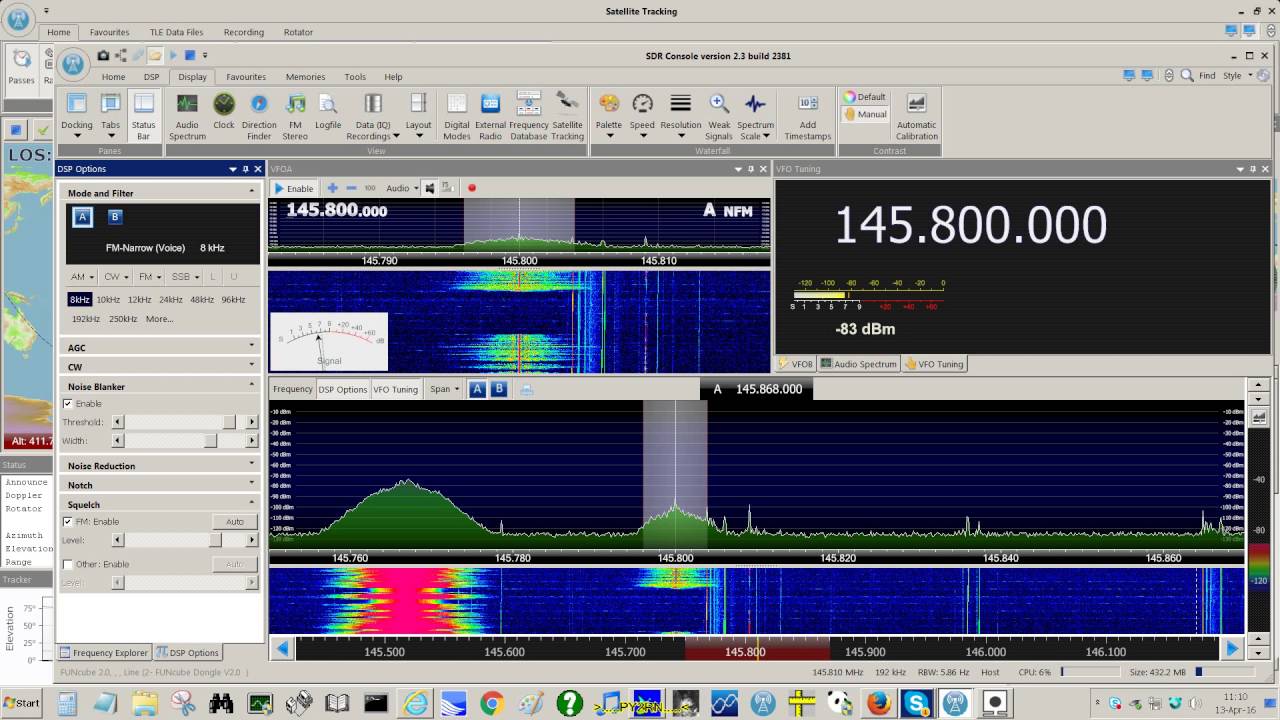Viewport: 1280px width, 720px height.
Task: Select VFO B in Mode and Filter
Action: (x=115, y=217)
